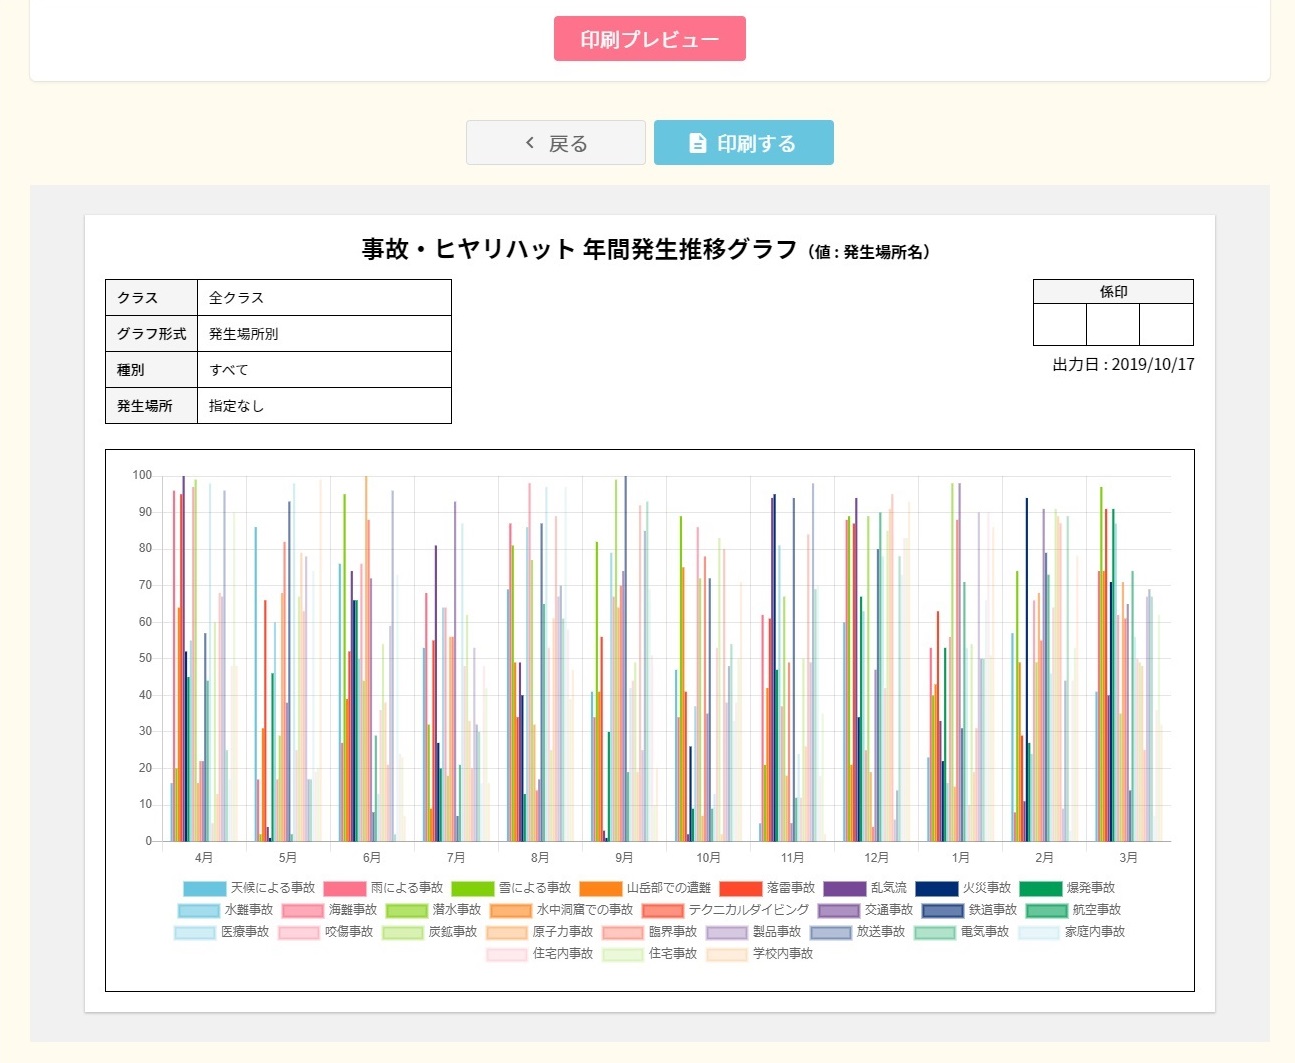
Task: Click the 1月 axis label
Action: [960, 858]
